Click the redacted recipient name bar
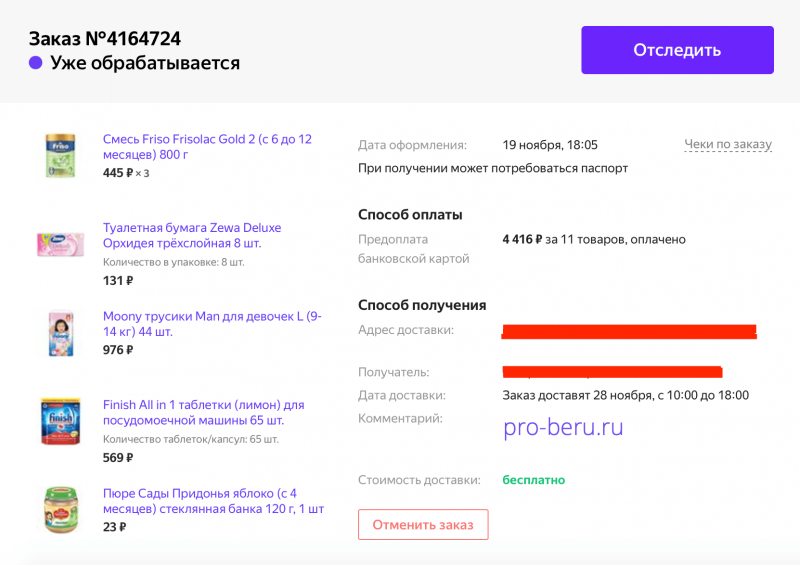 pyautogui.click(x=612, y=372)
